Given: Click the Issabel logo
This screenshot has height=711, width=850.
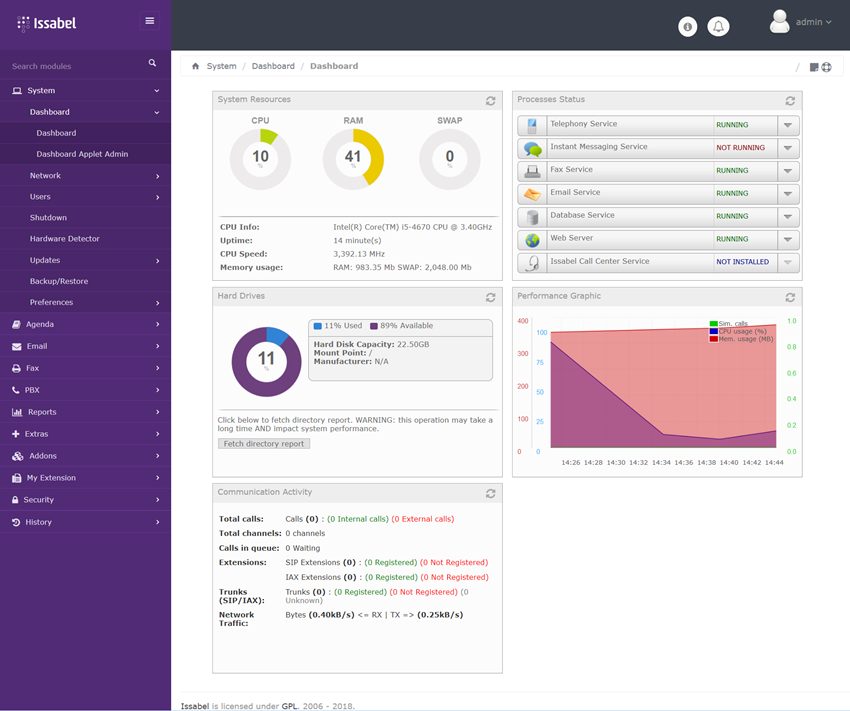Looking at the screenshot, I should [x=47, y=23].
